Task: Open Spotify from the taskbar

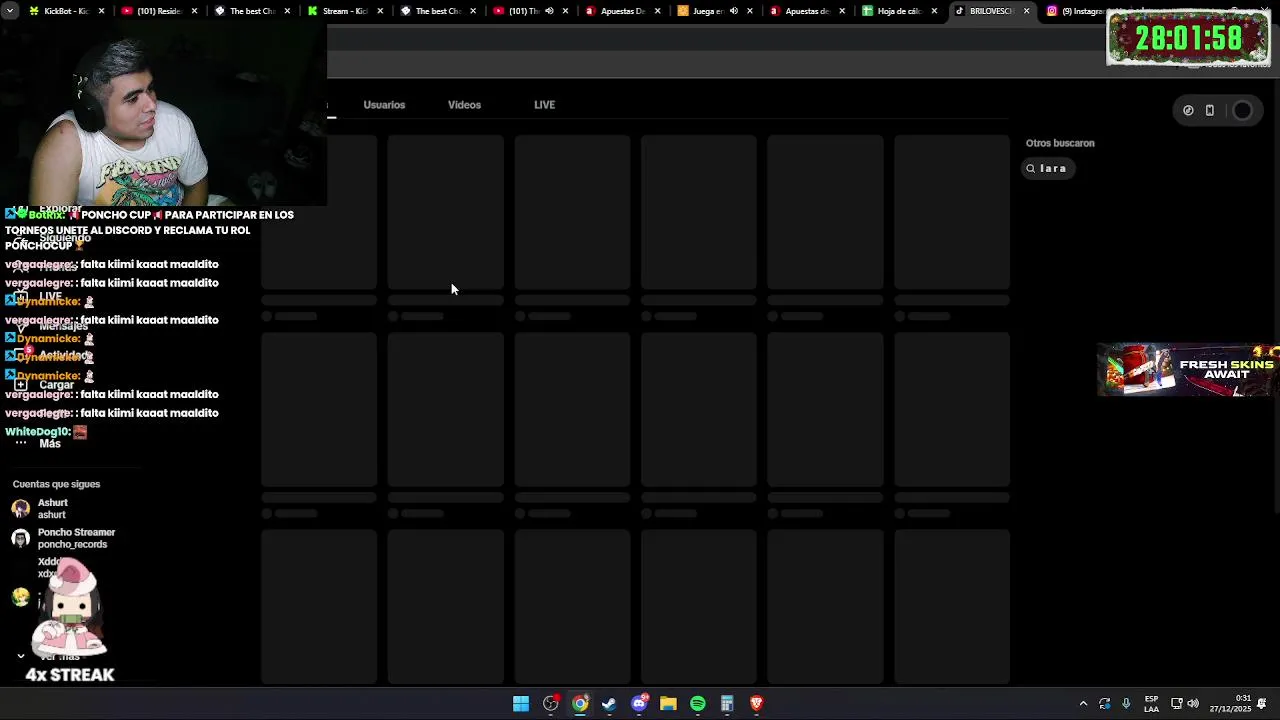Action: click(x=697, y=704)
